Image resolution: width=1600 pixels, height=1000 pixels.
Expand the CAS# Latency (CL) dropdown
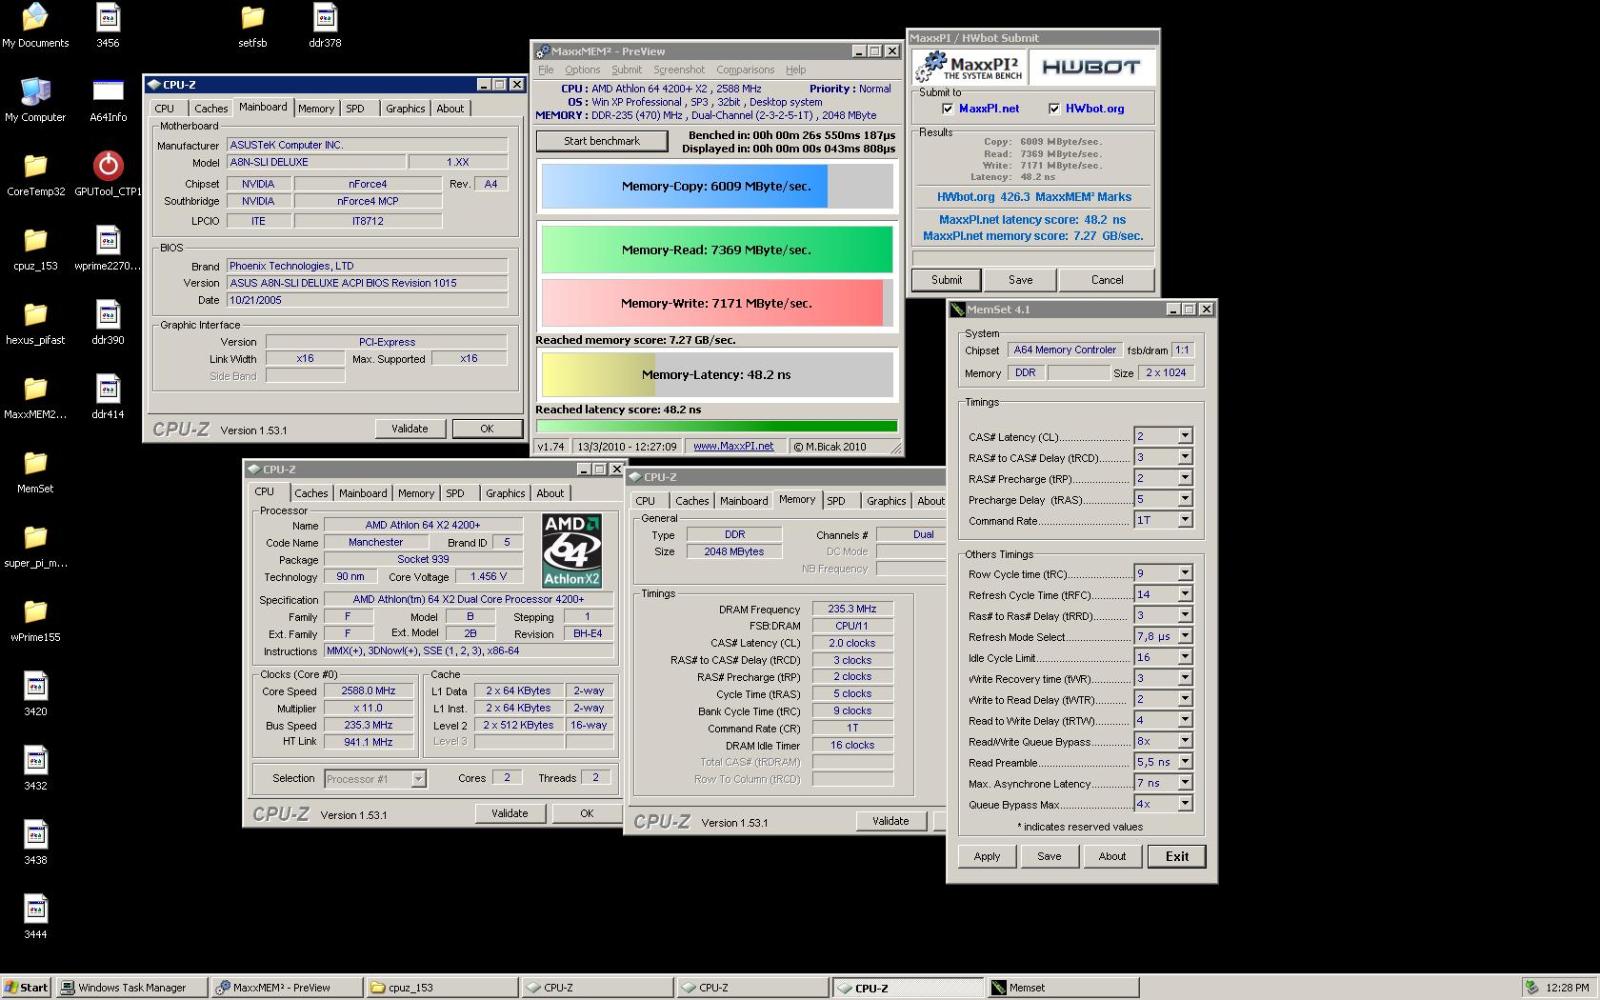1185,436
